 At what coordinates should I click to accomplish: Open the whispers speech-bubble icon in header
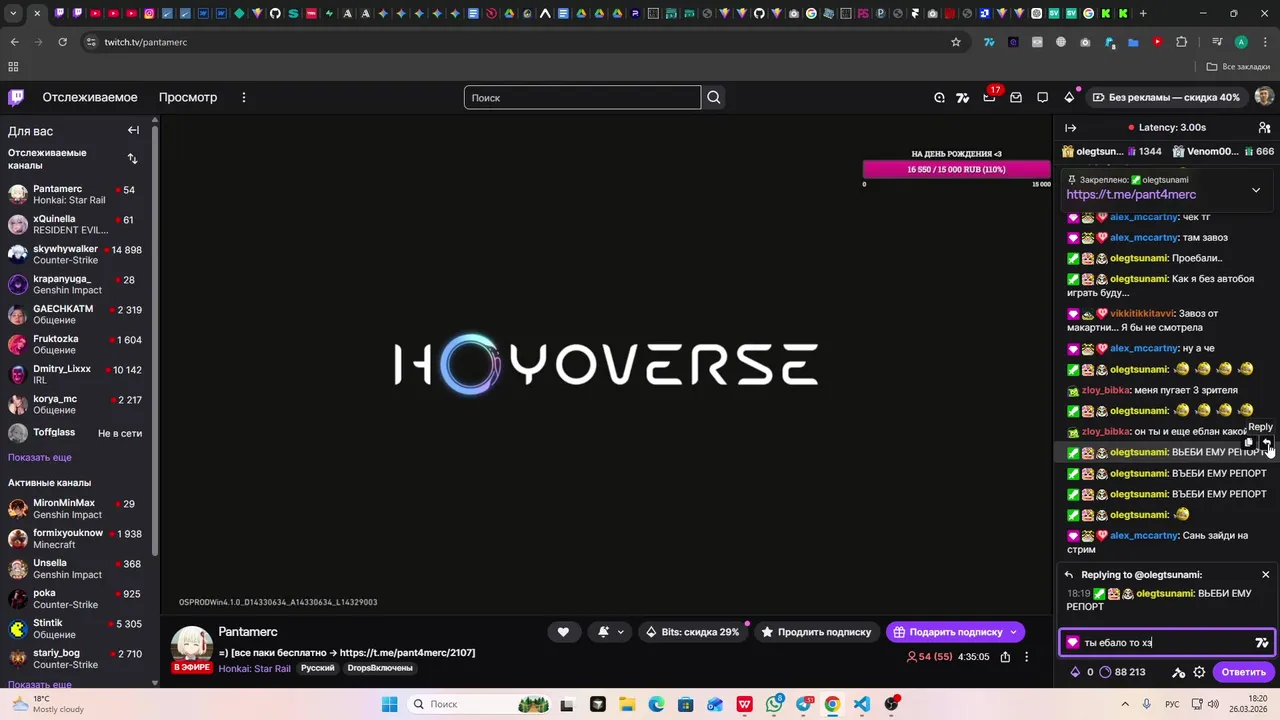coord(1042,97)
